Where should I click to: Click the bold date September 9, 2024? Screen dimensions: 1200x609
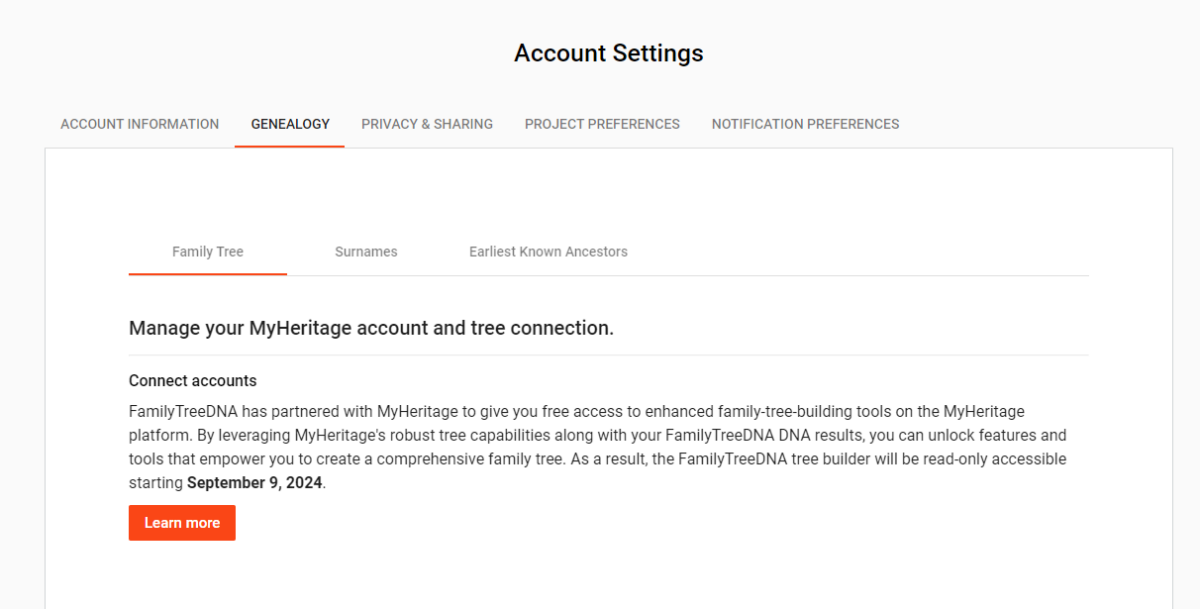coord(255,483)
